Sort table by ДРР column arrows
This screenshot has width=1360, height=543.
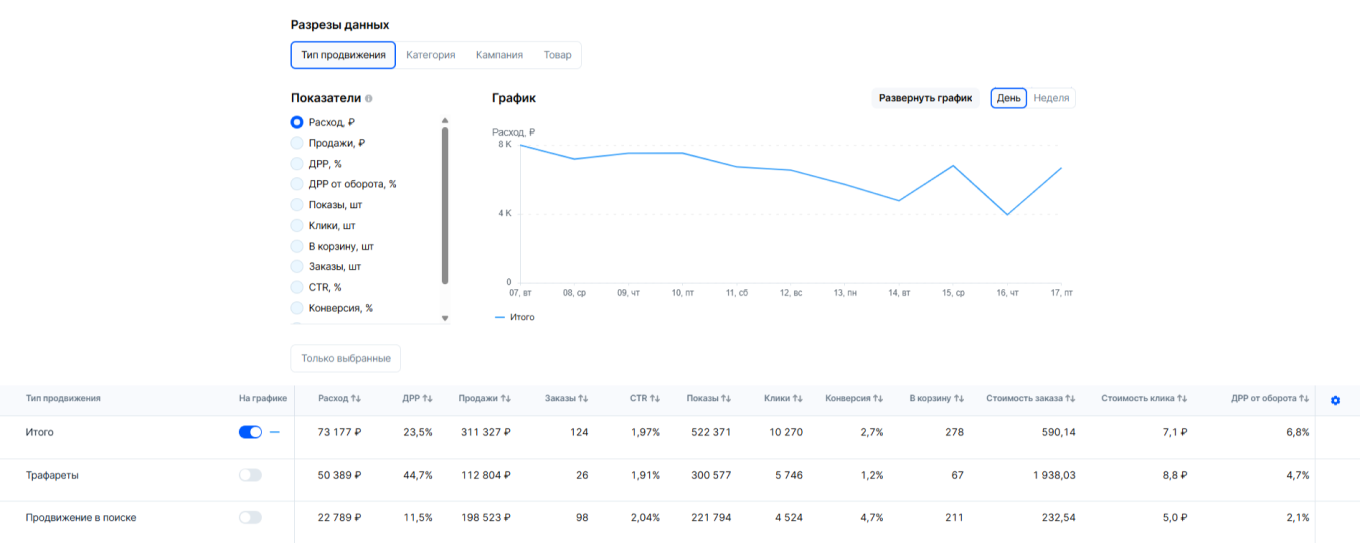pyautogui.click(x=427, y=399)
